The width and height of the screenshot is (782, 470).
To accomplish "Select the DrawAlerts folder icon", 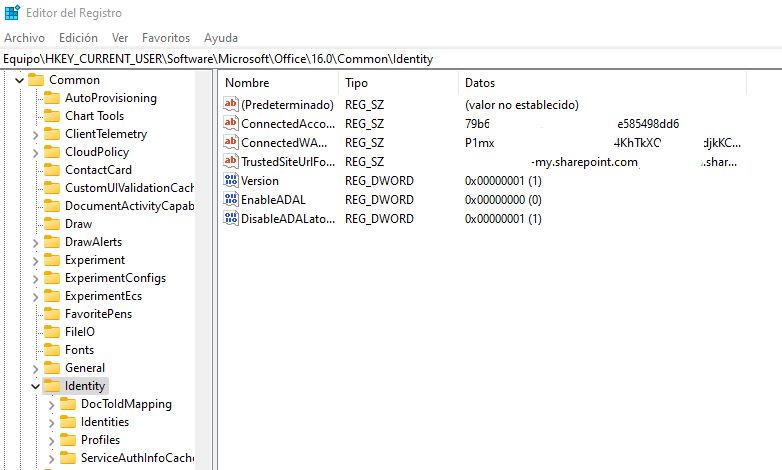I will pyautogui.click(x=52, y=241).
